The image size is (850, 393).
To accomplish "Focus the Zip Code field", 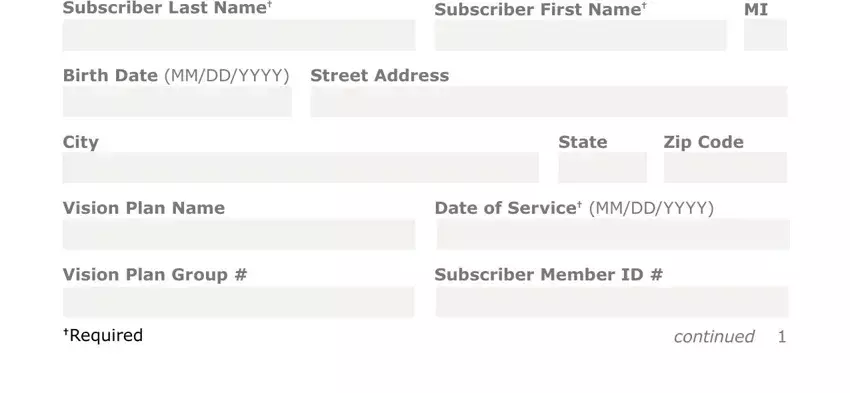I will 725,167.
